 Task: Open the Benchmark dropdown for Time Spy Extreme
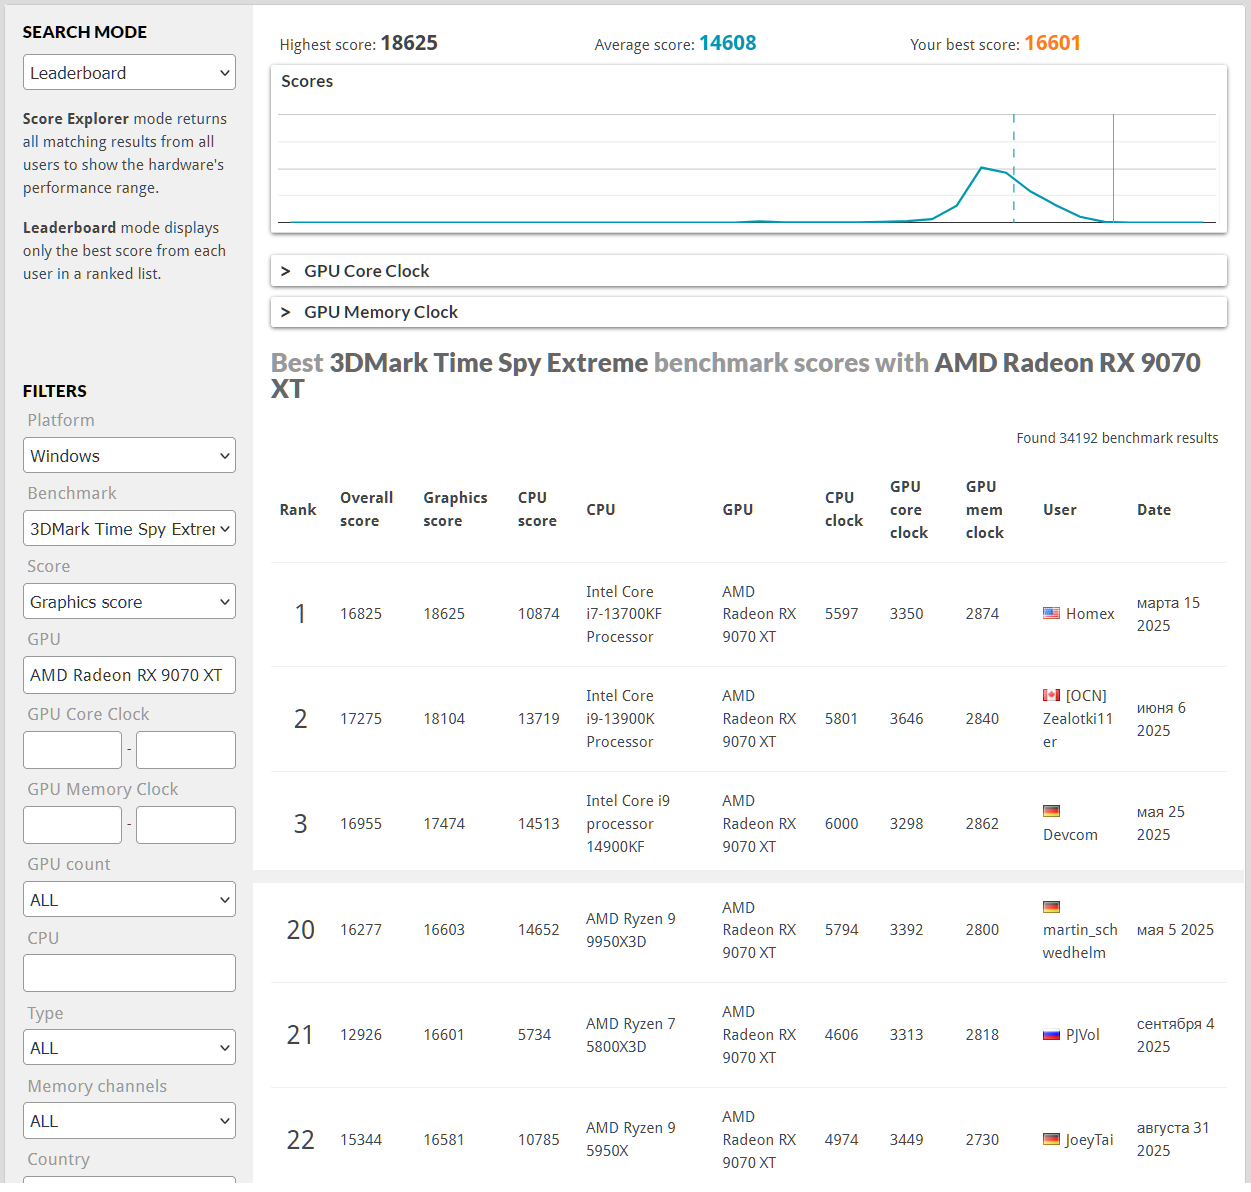129,529
